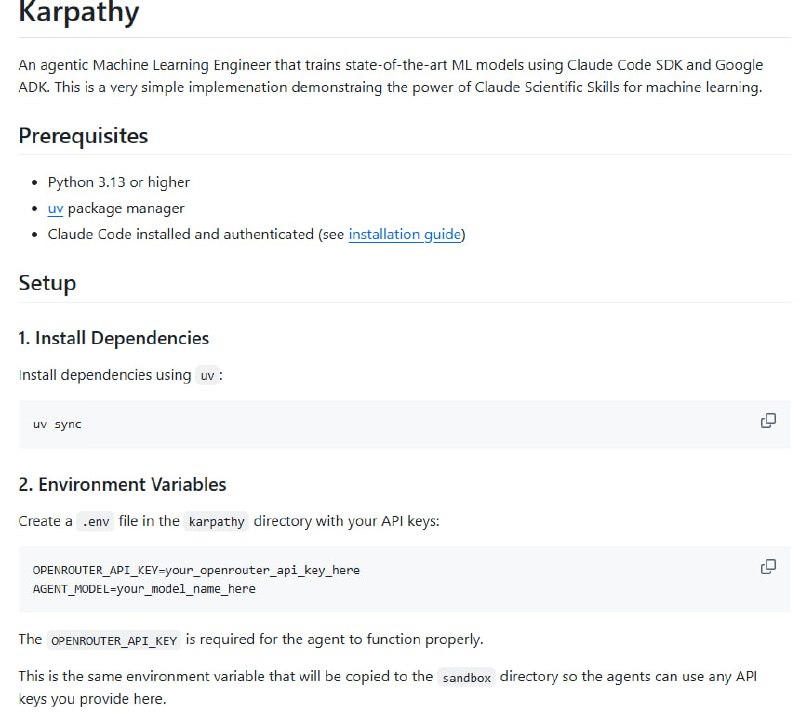Copy the environment variables code block
Image resolution: width=800 pixels, height=727 pixels.
coord(768,567)
